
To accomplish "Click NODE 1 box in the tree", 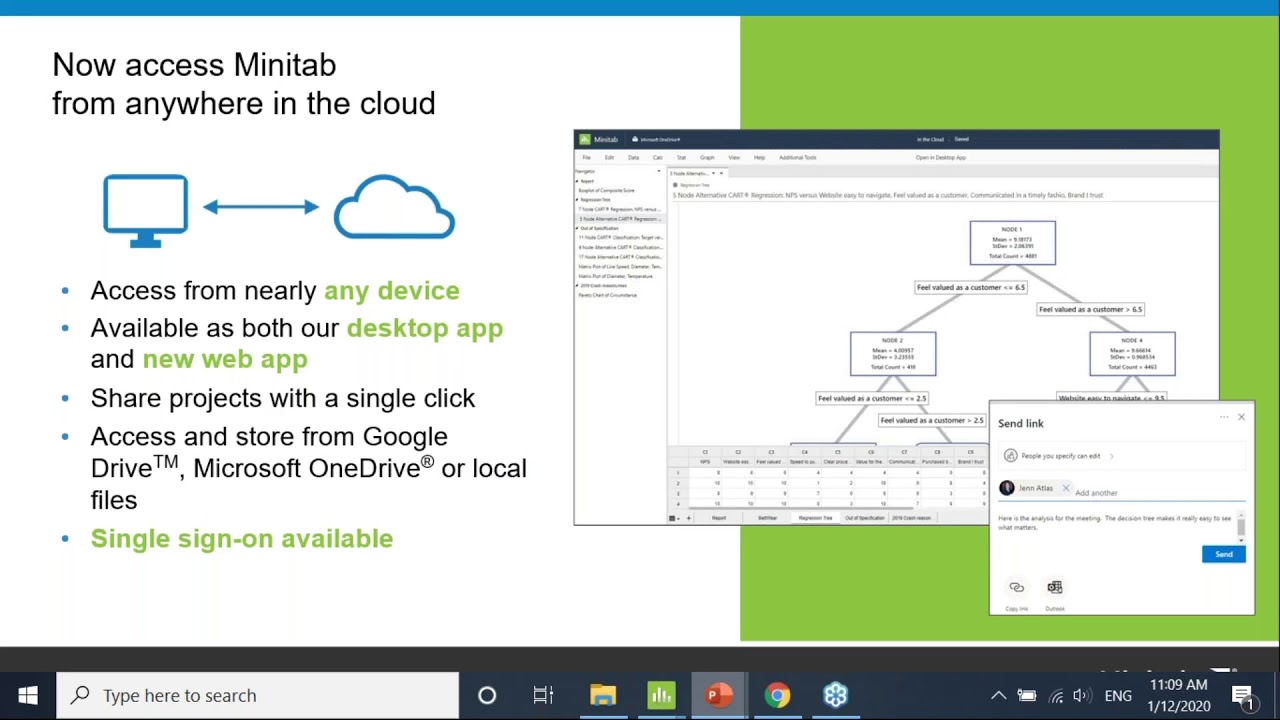I will coord(1012,243).
